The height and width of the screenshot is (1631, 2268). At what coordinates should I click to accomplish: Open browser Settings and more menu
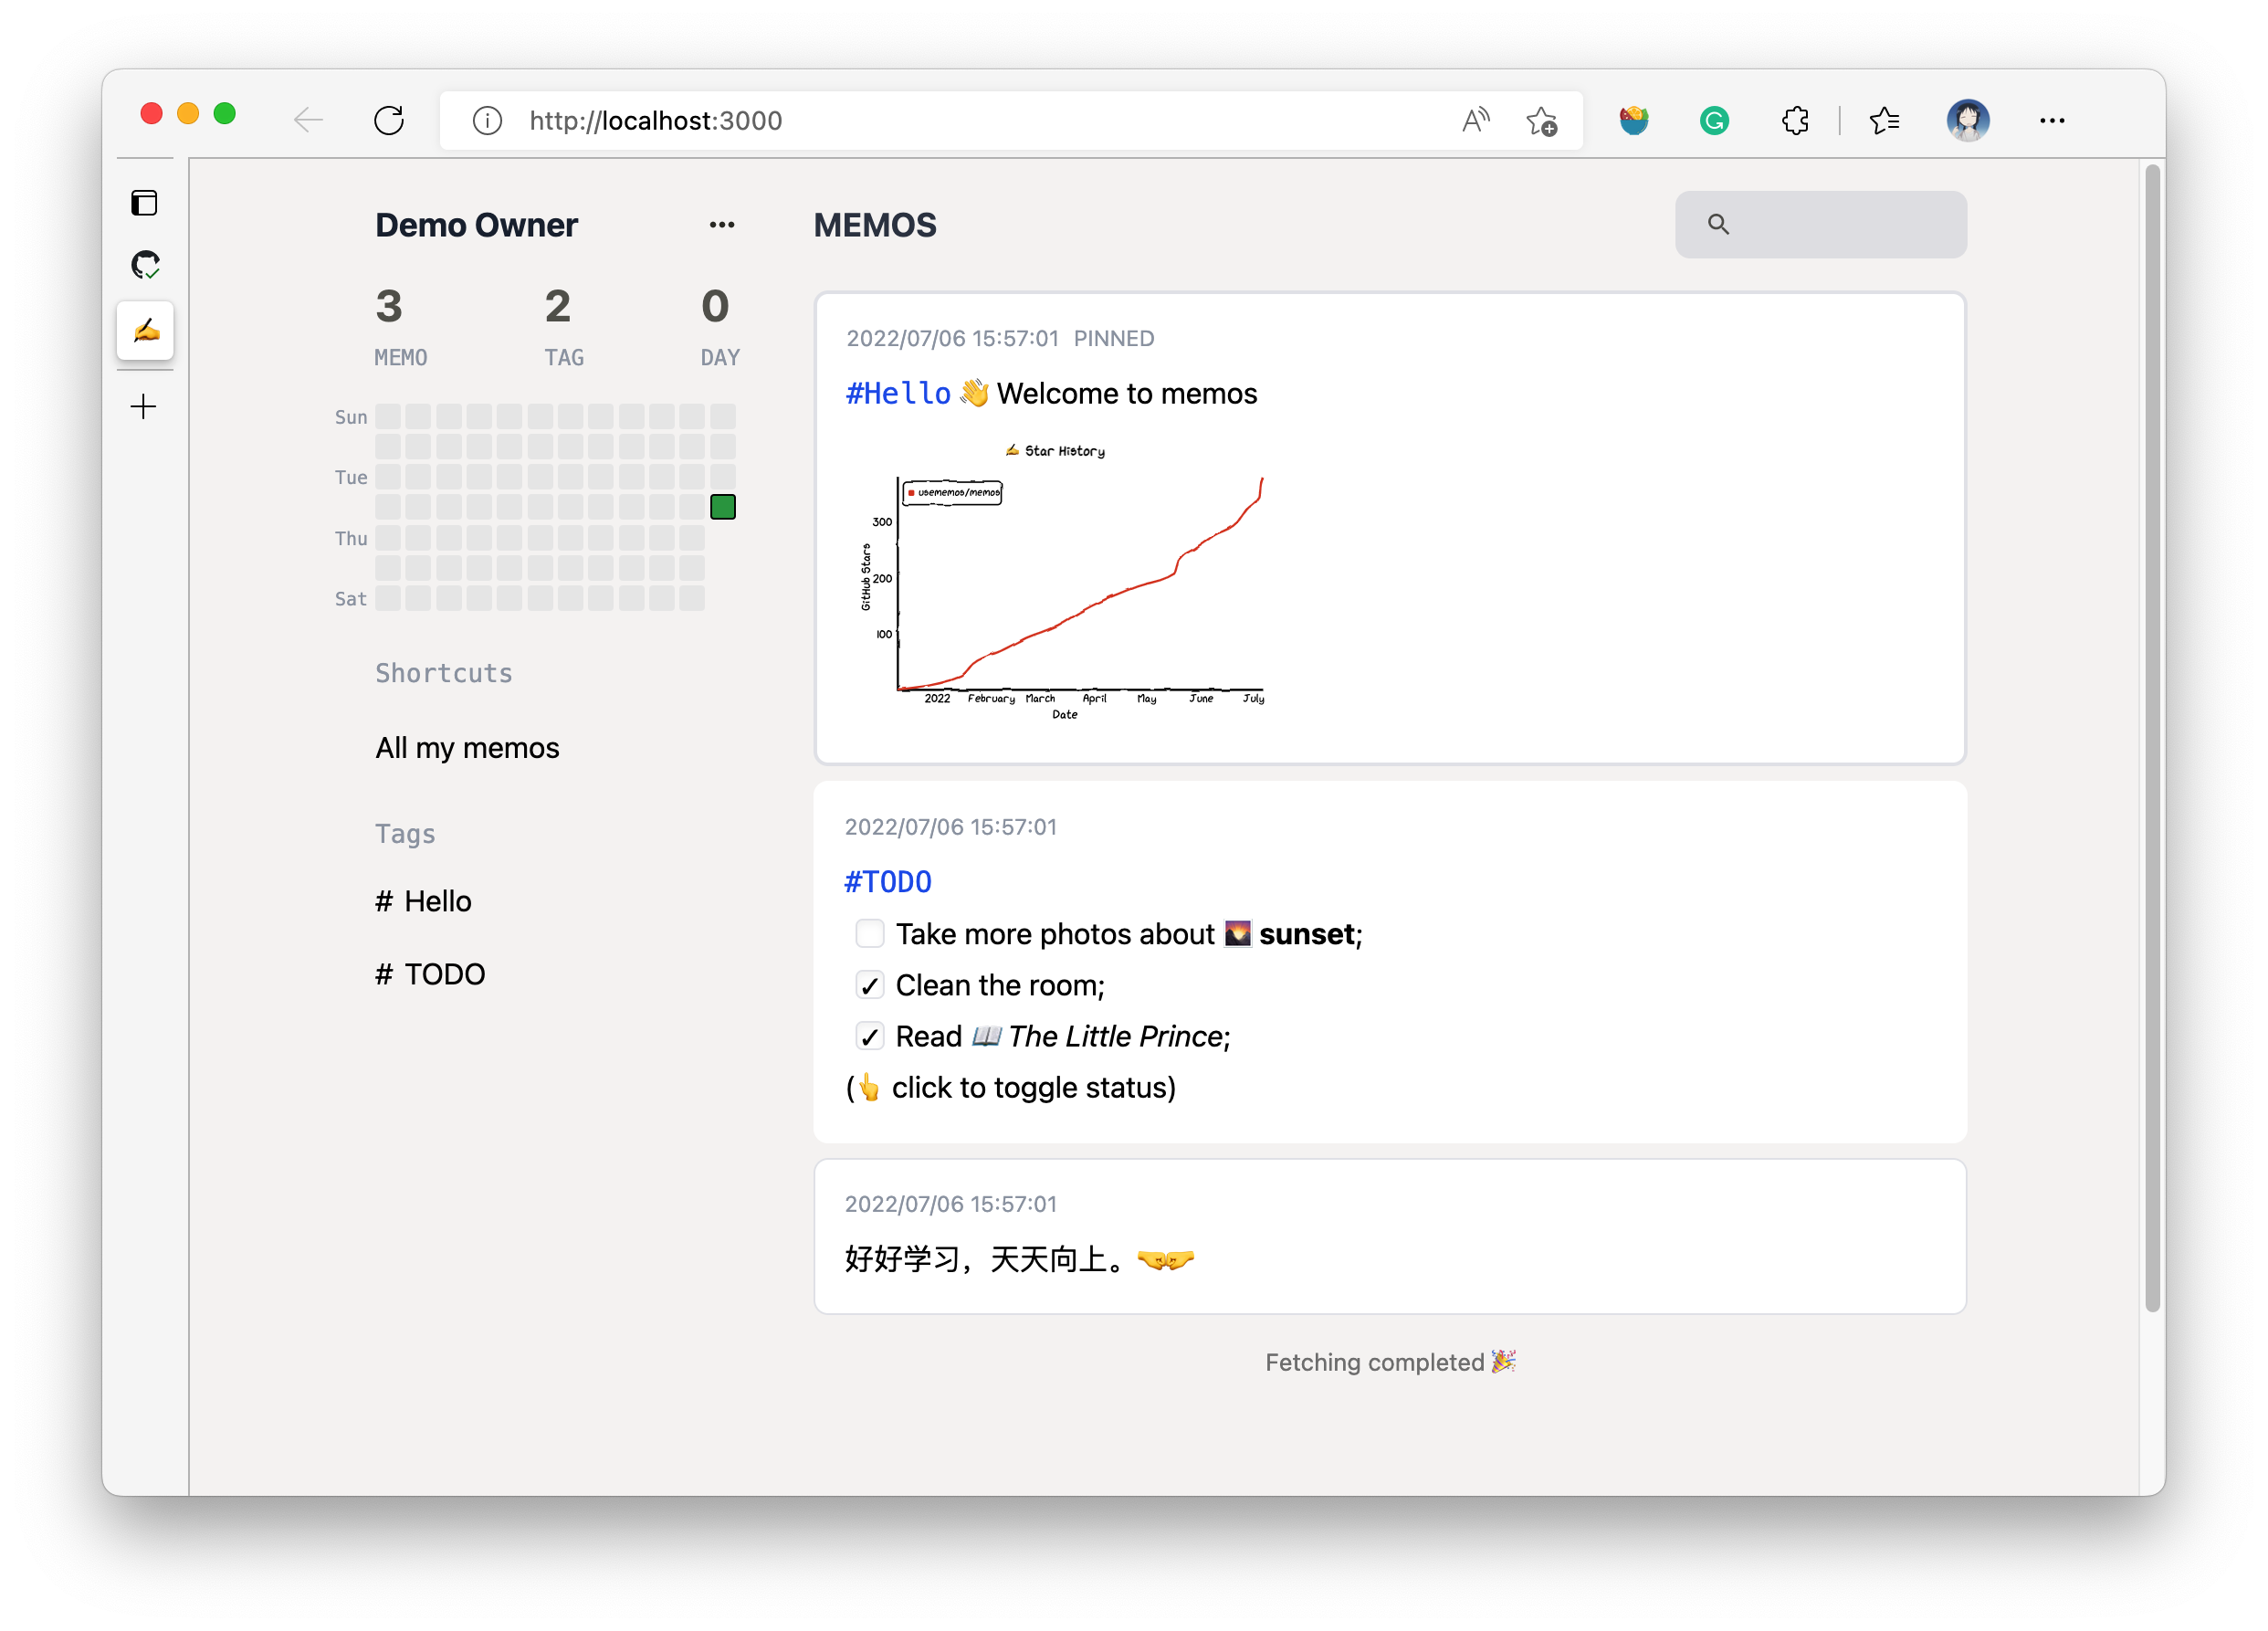(x=2052, y=121)
